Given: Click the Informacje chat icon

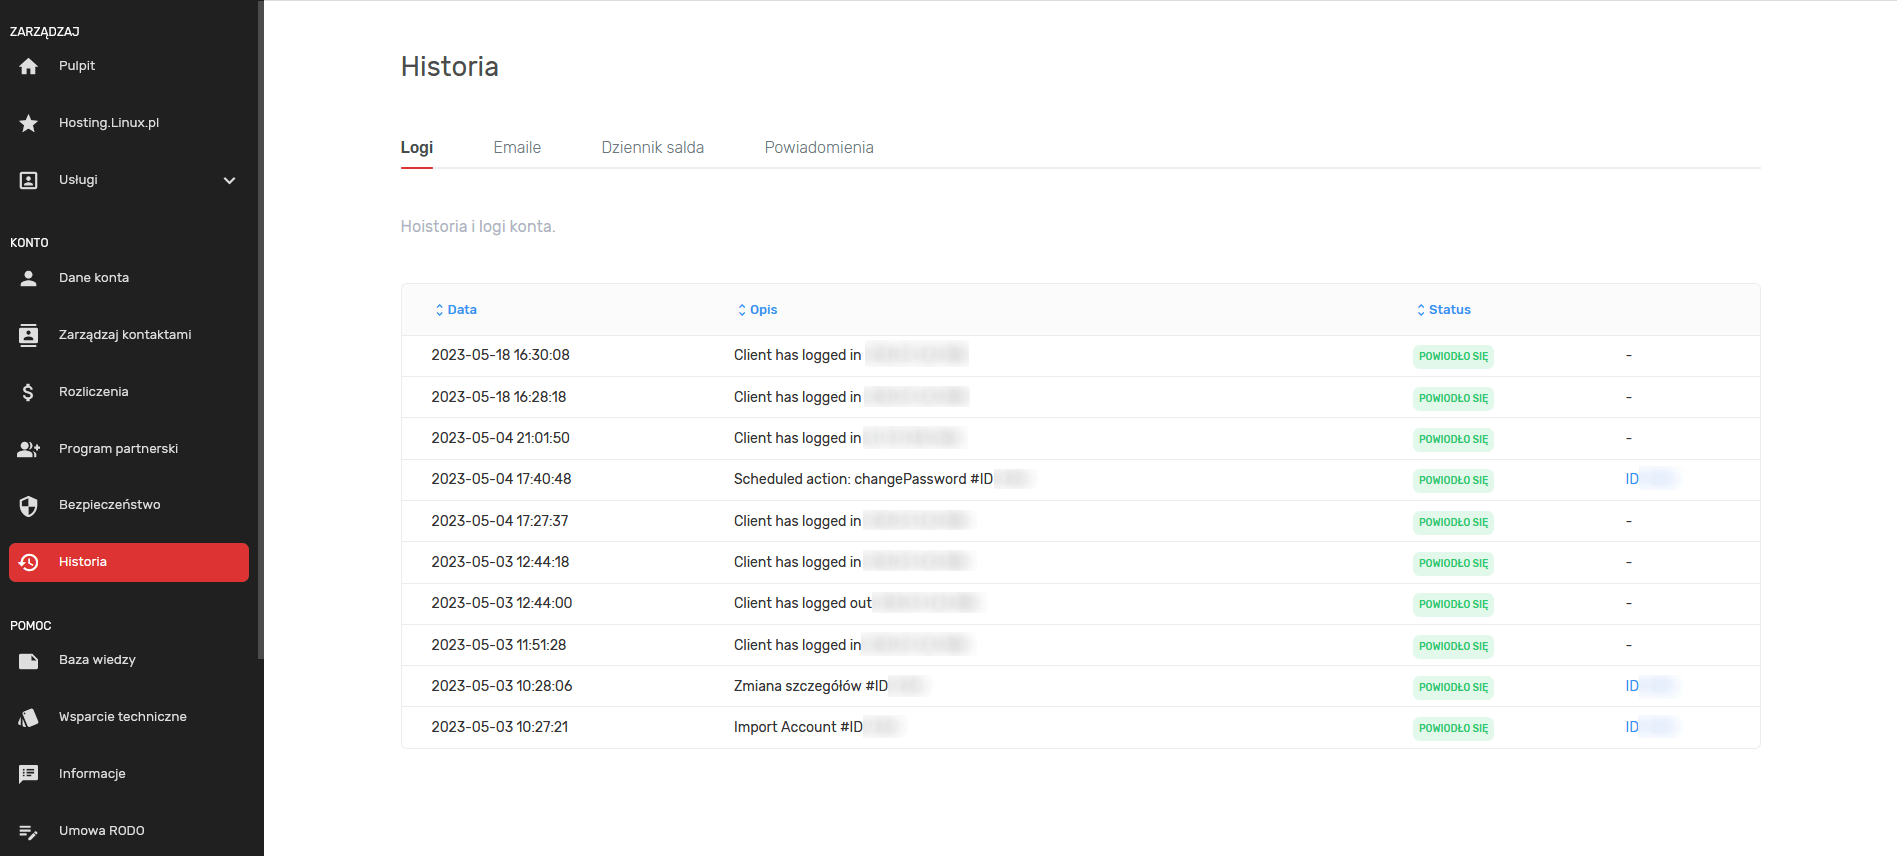Looking at the screenshot, I should pyautogui.click(x=28, y=774).
